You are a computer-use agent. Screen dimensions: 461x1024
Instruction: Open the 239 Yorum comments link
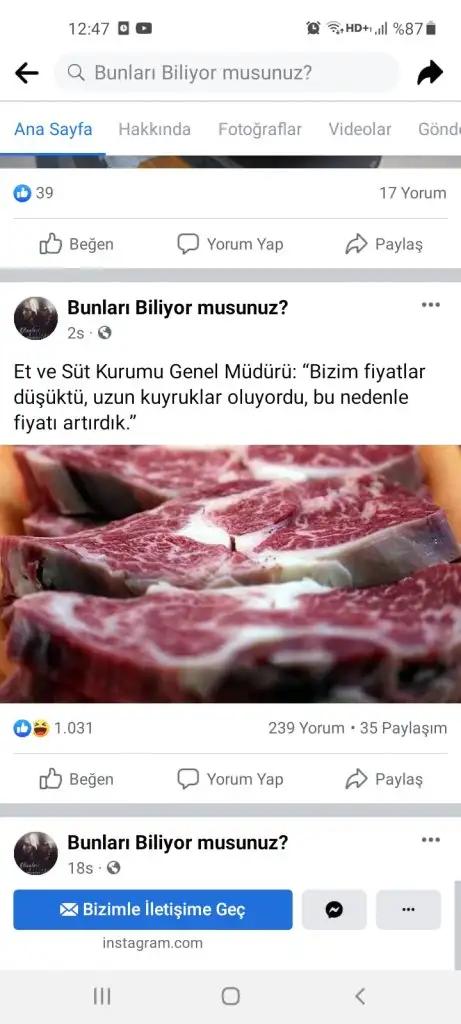(x=306, y=728)
